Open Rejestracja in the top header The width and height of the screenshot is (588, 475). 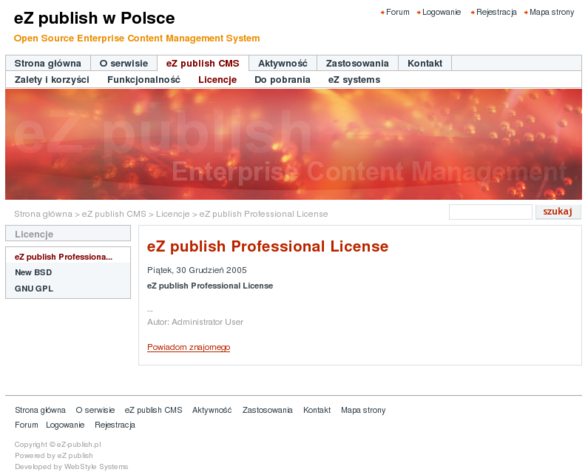click(x=496, y=12)
